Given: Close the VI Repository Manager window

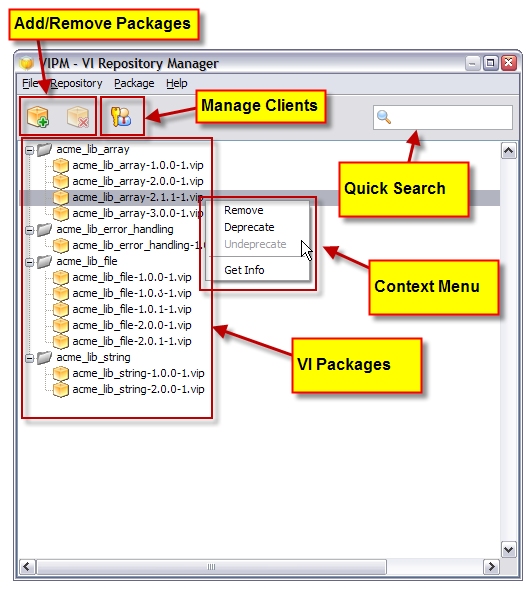Looking at the screenshot, I should (508, 63).
